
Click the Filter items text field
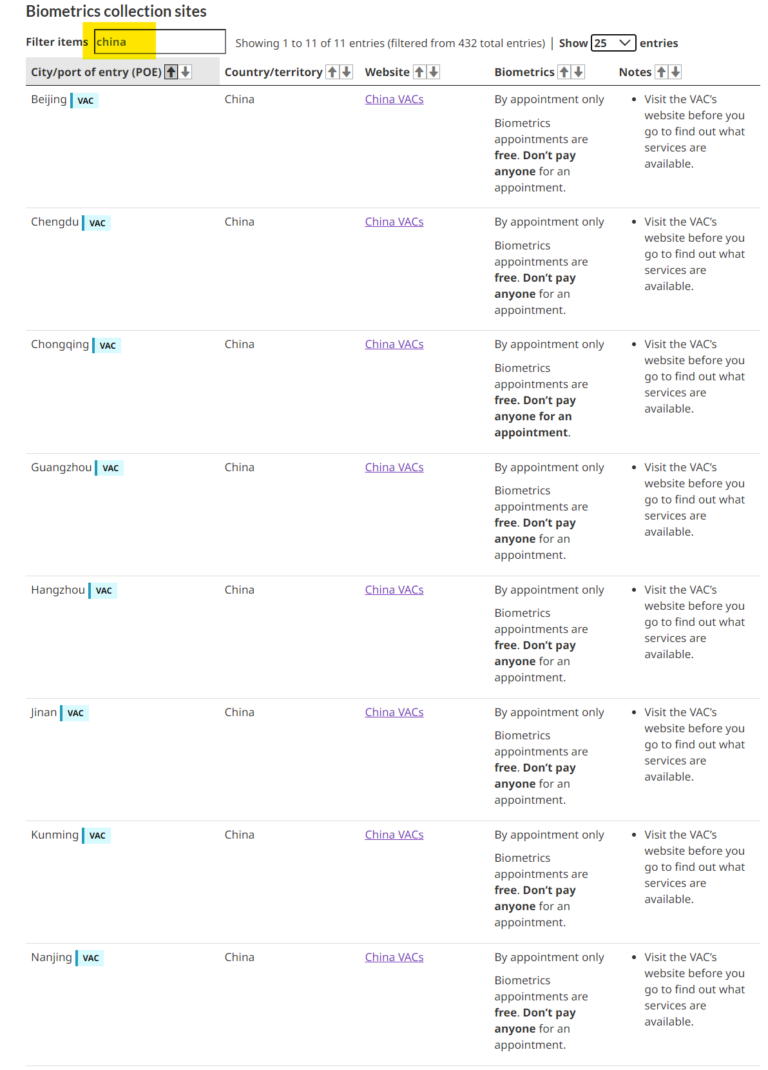pos(160,42)
